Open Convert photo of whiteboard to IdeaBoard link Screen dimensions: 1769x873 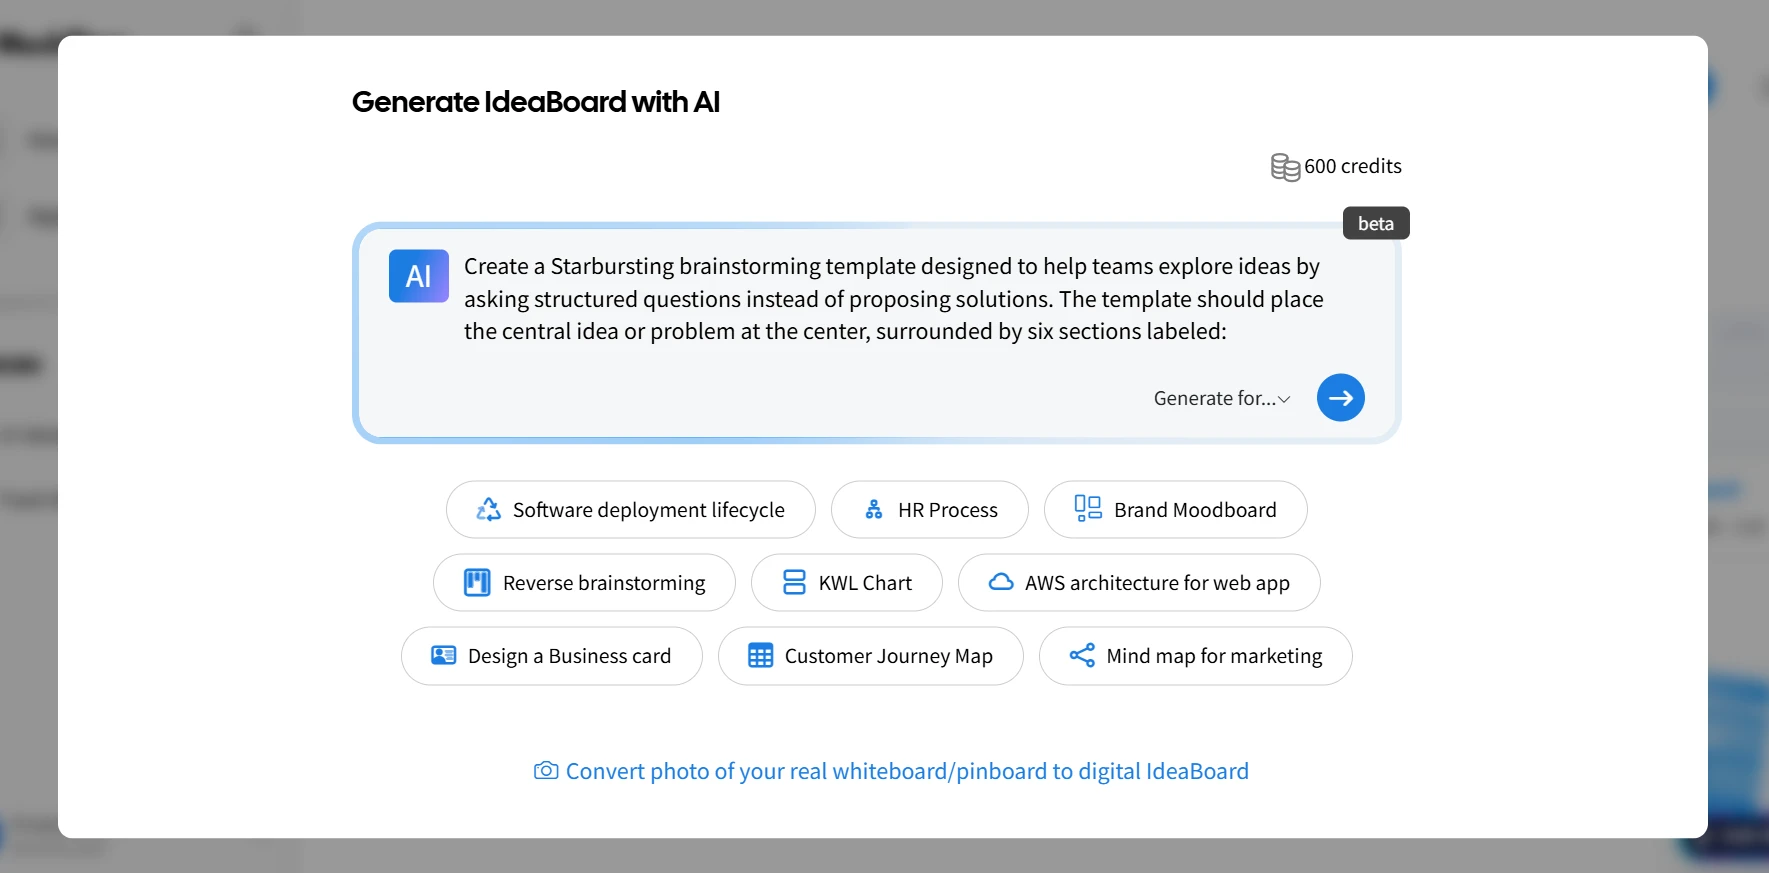tap(906, 771)
